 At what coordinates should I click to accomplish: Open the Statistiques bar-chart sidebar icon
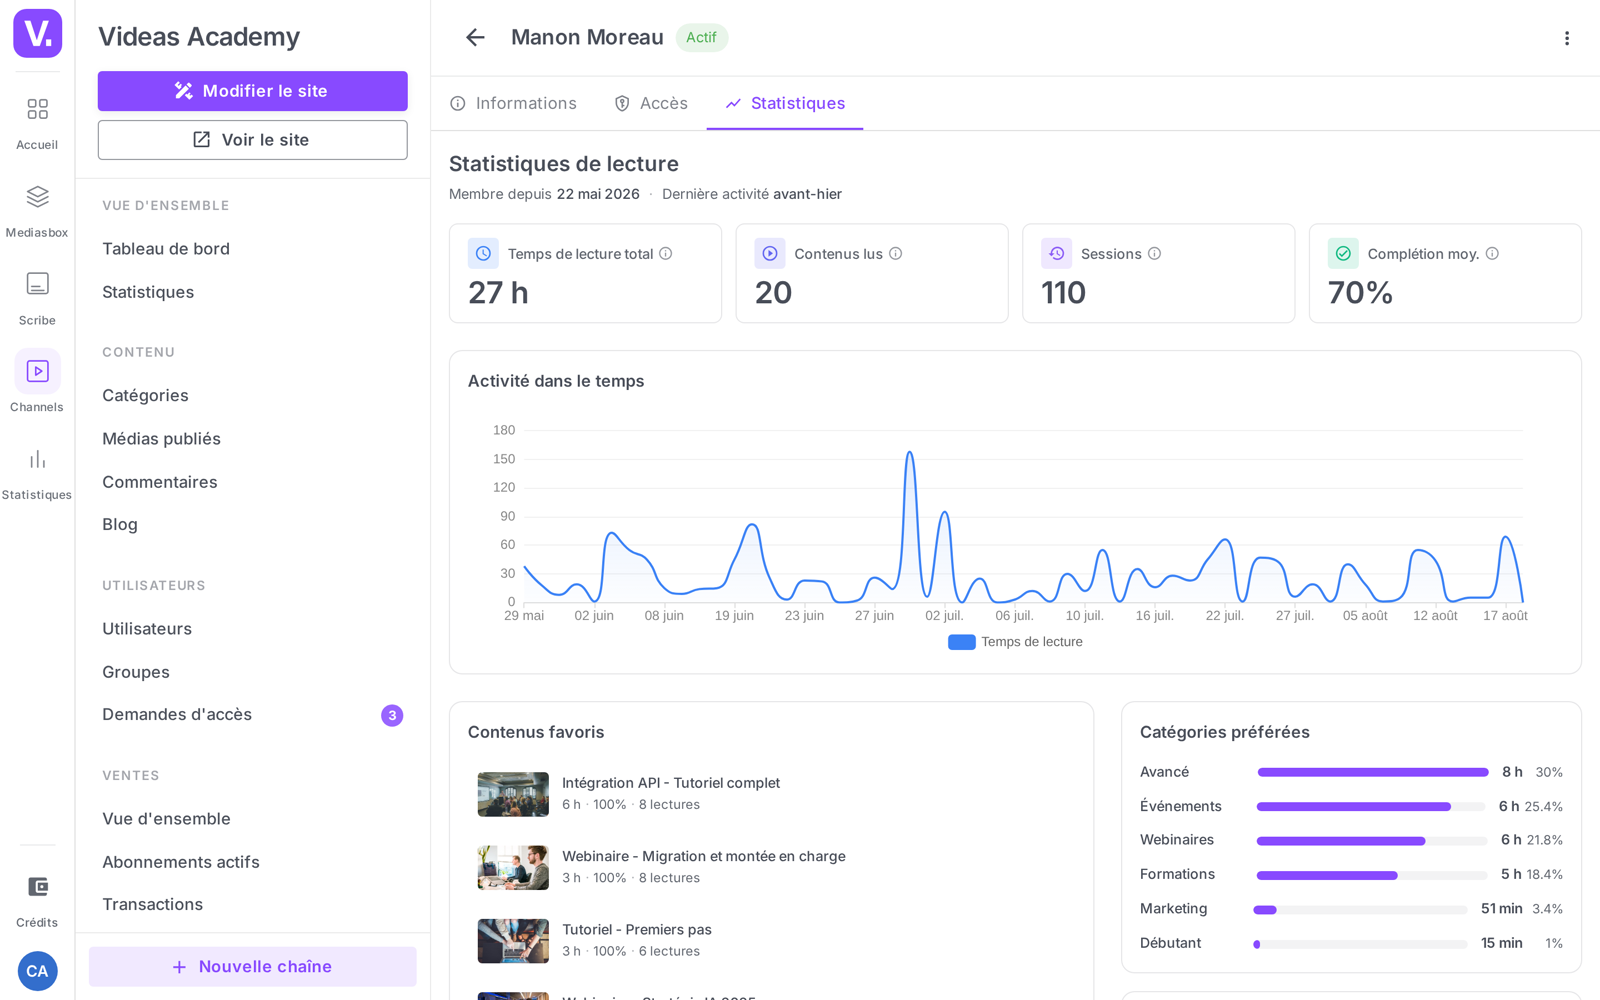coord(37,459)
